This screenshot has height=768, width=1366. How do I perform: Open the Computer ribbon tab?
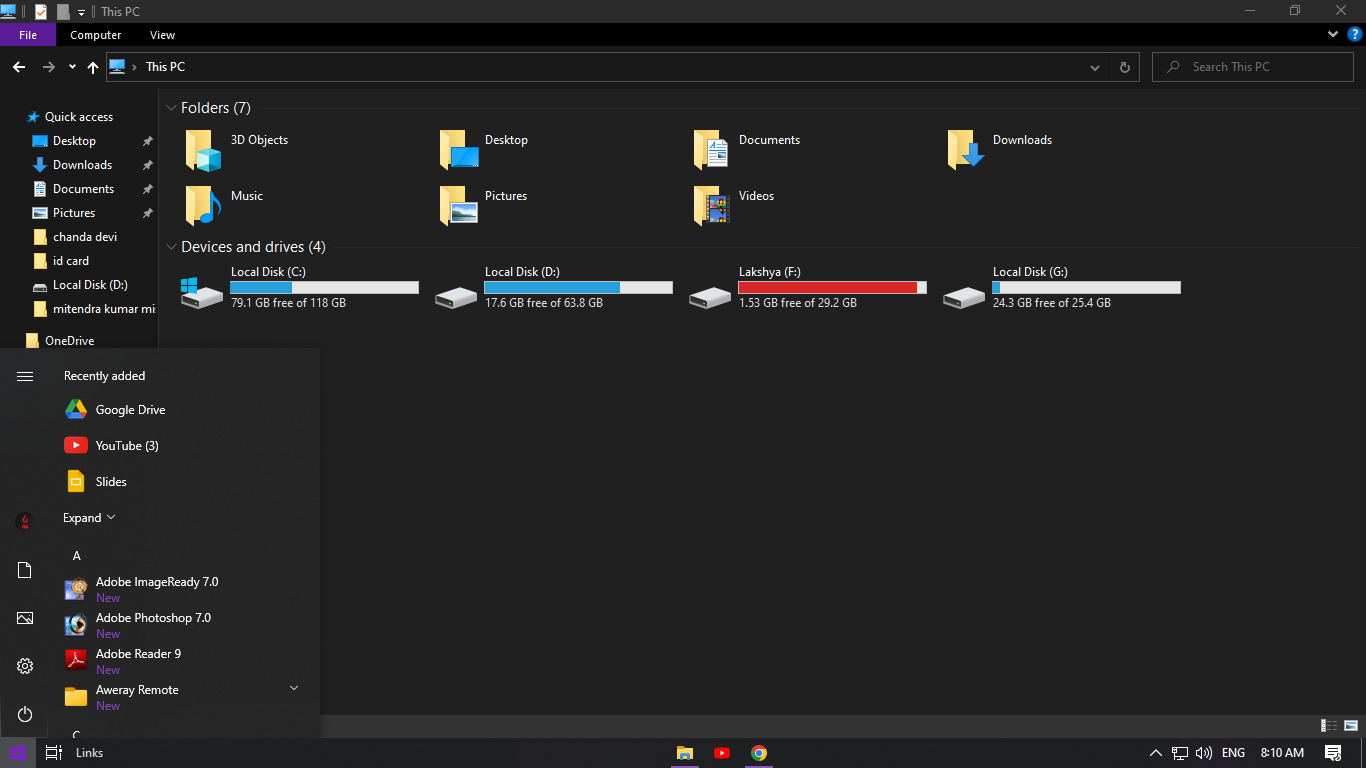pos(96,35)
